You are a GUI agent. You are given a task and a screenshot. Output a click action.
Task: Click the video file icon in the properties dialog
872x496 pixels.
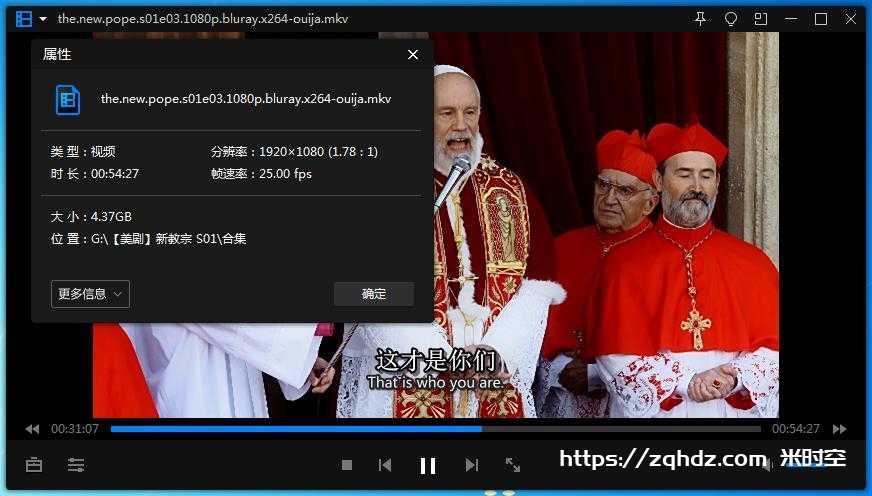coord(68,100)
